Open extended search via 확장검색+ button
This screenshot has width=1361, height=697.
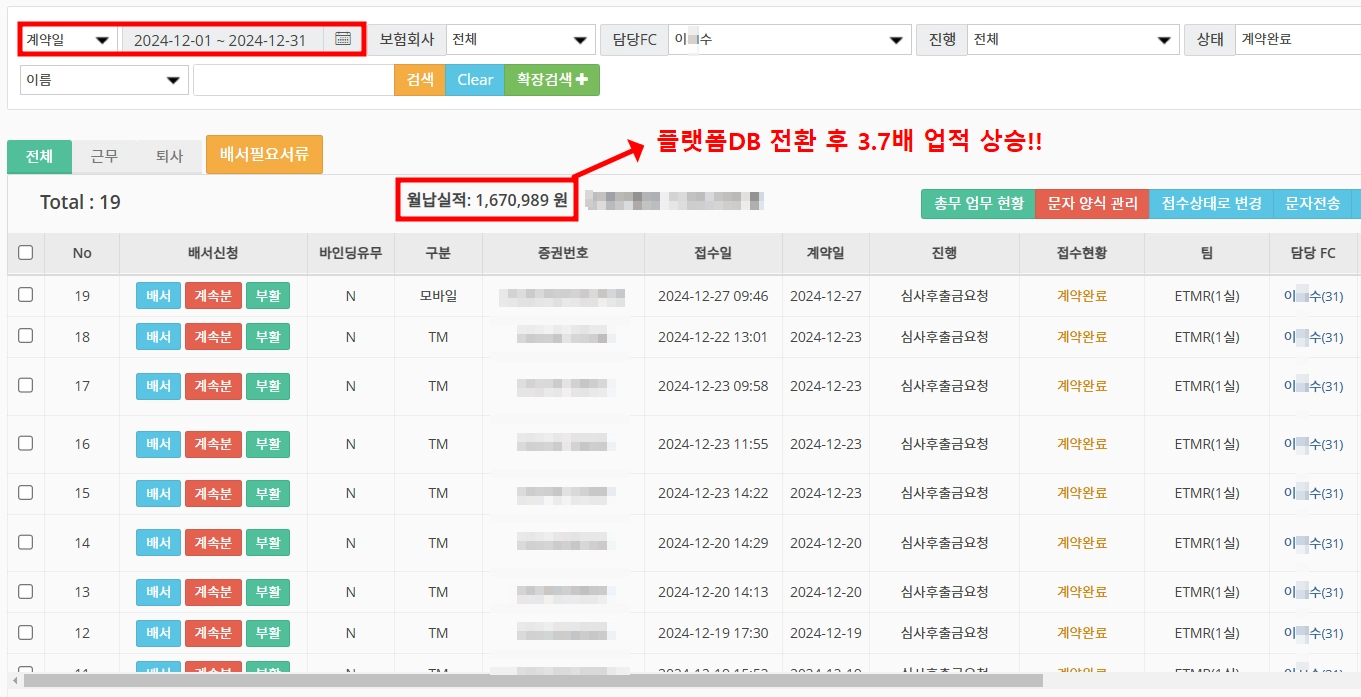[x=550, y=79]
